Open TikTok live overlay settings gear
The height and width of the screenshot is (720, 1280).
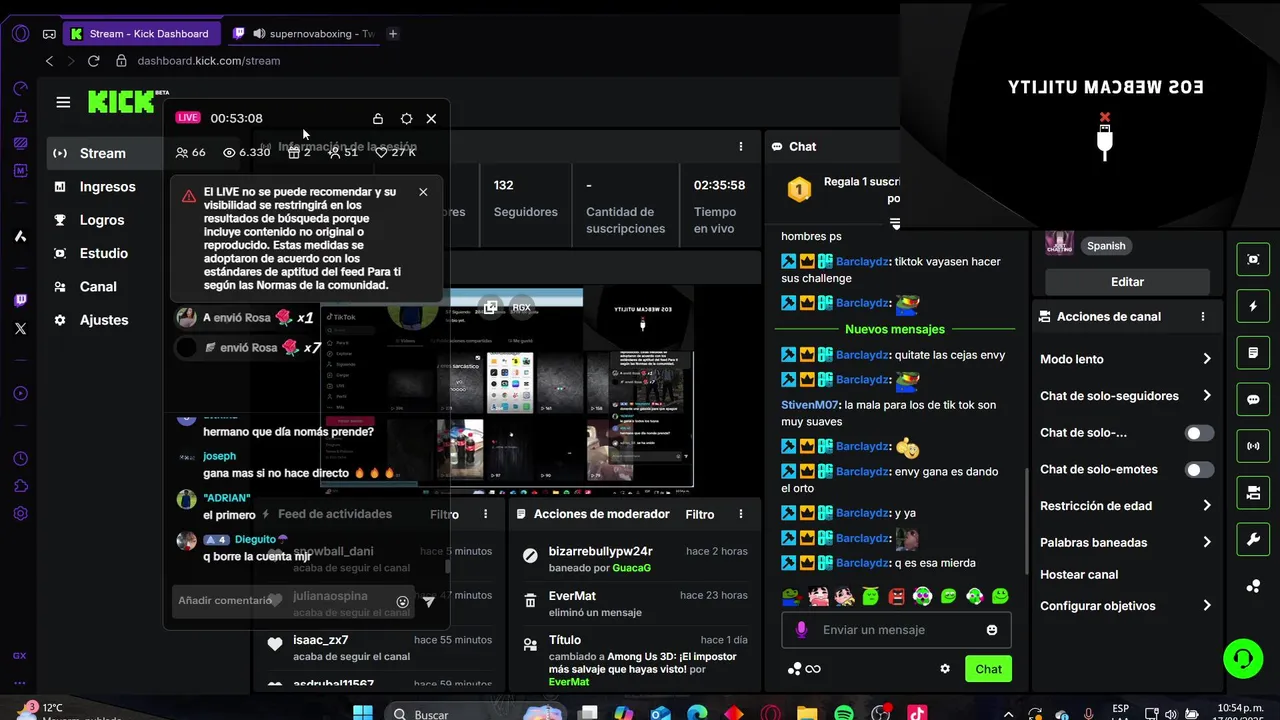pyautogui.click(x=406, y=118)
